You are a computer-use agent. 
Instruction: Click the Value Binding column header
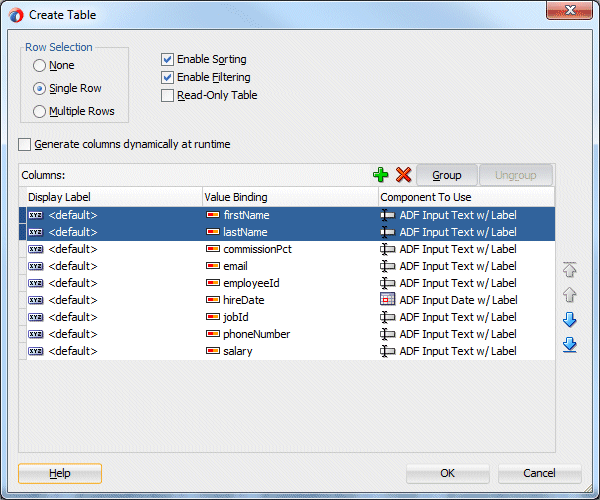coord(290,197)
